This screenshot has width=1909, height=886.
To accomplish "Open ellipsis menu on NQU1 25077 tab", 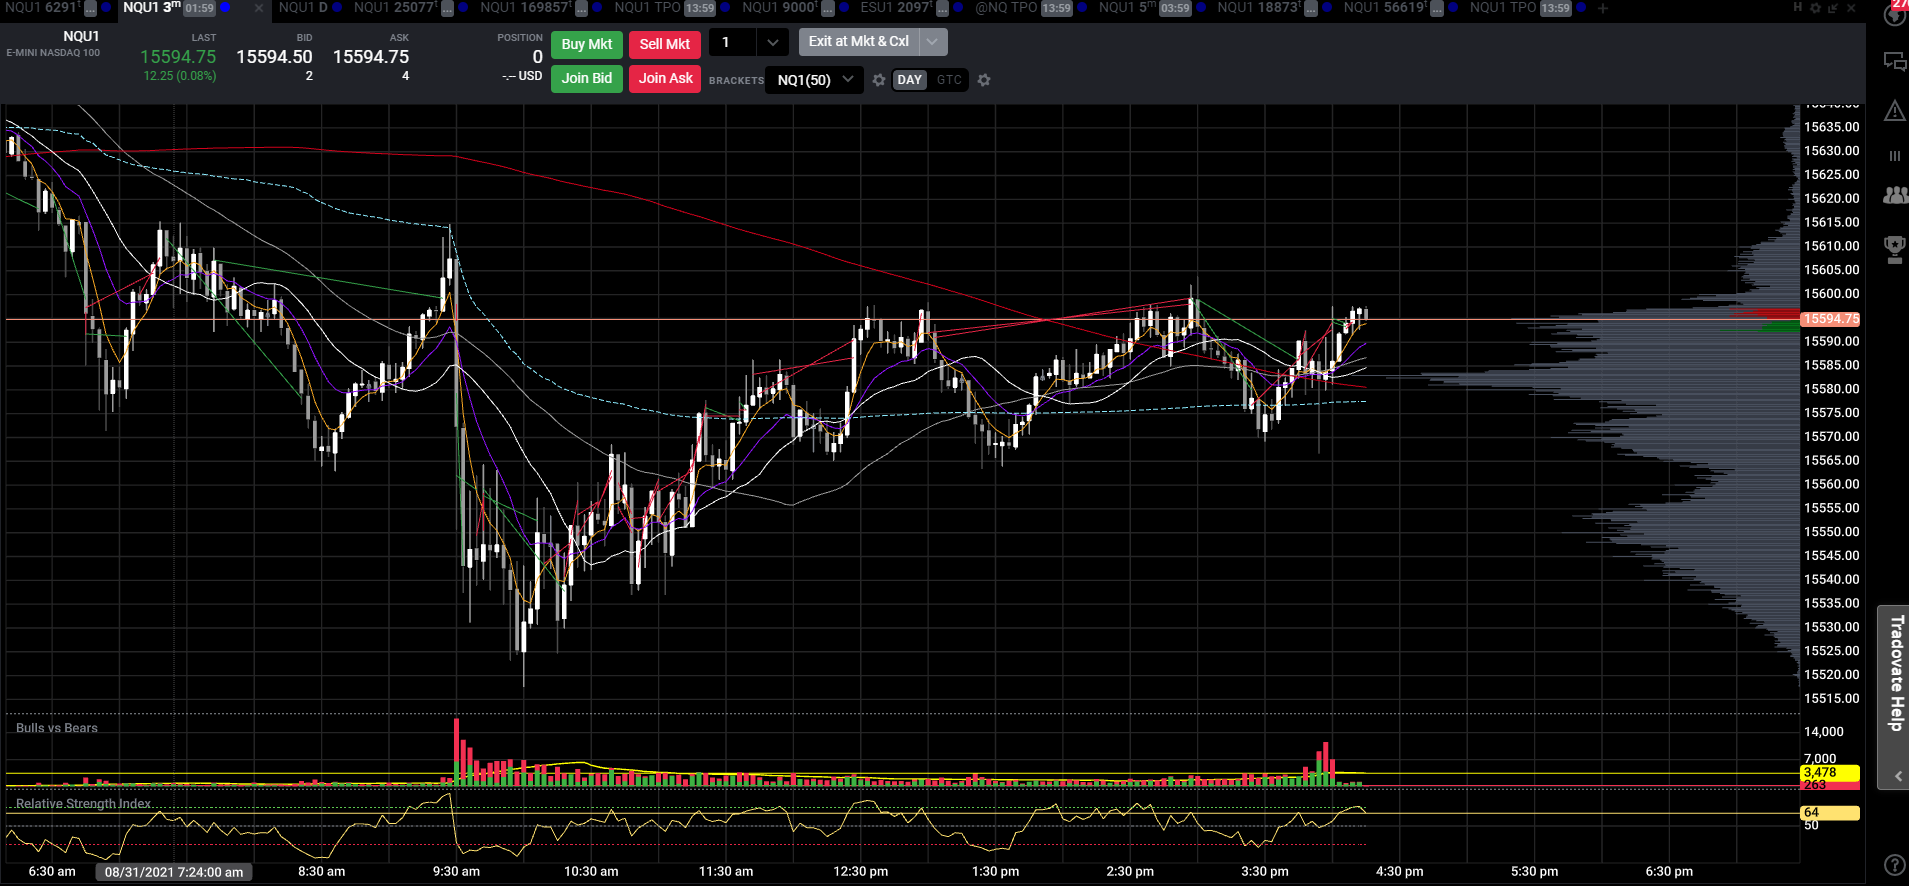I will pyautogui.click(x=447, y=9).
